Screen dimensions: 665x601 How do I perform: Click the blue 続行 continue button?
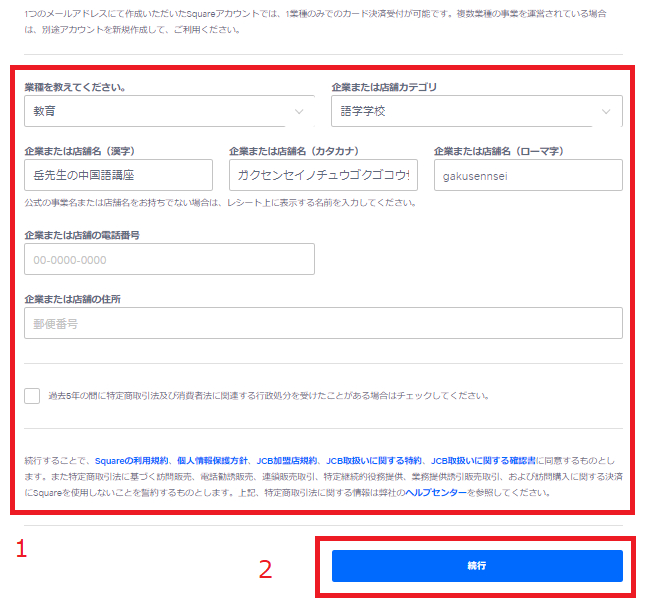[x=477, y=566]
